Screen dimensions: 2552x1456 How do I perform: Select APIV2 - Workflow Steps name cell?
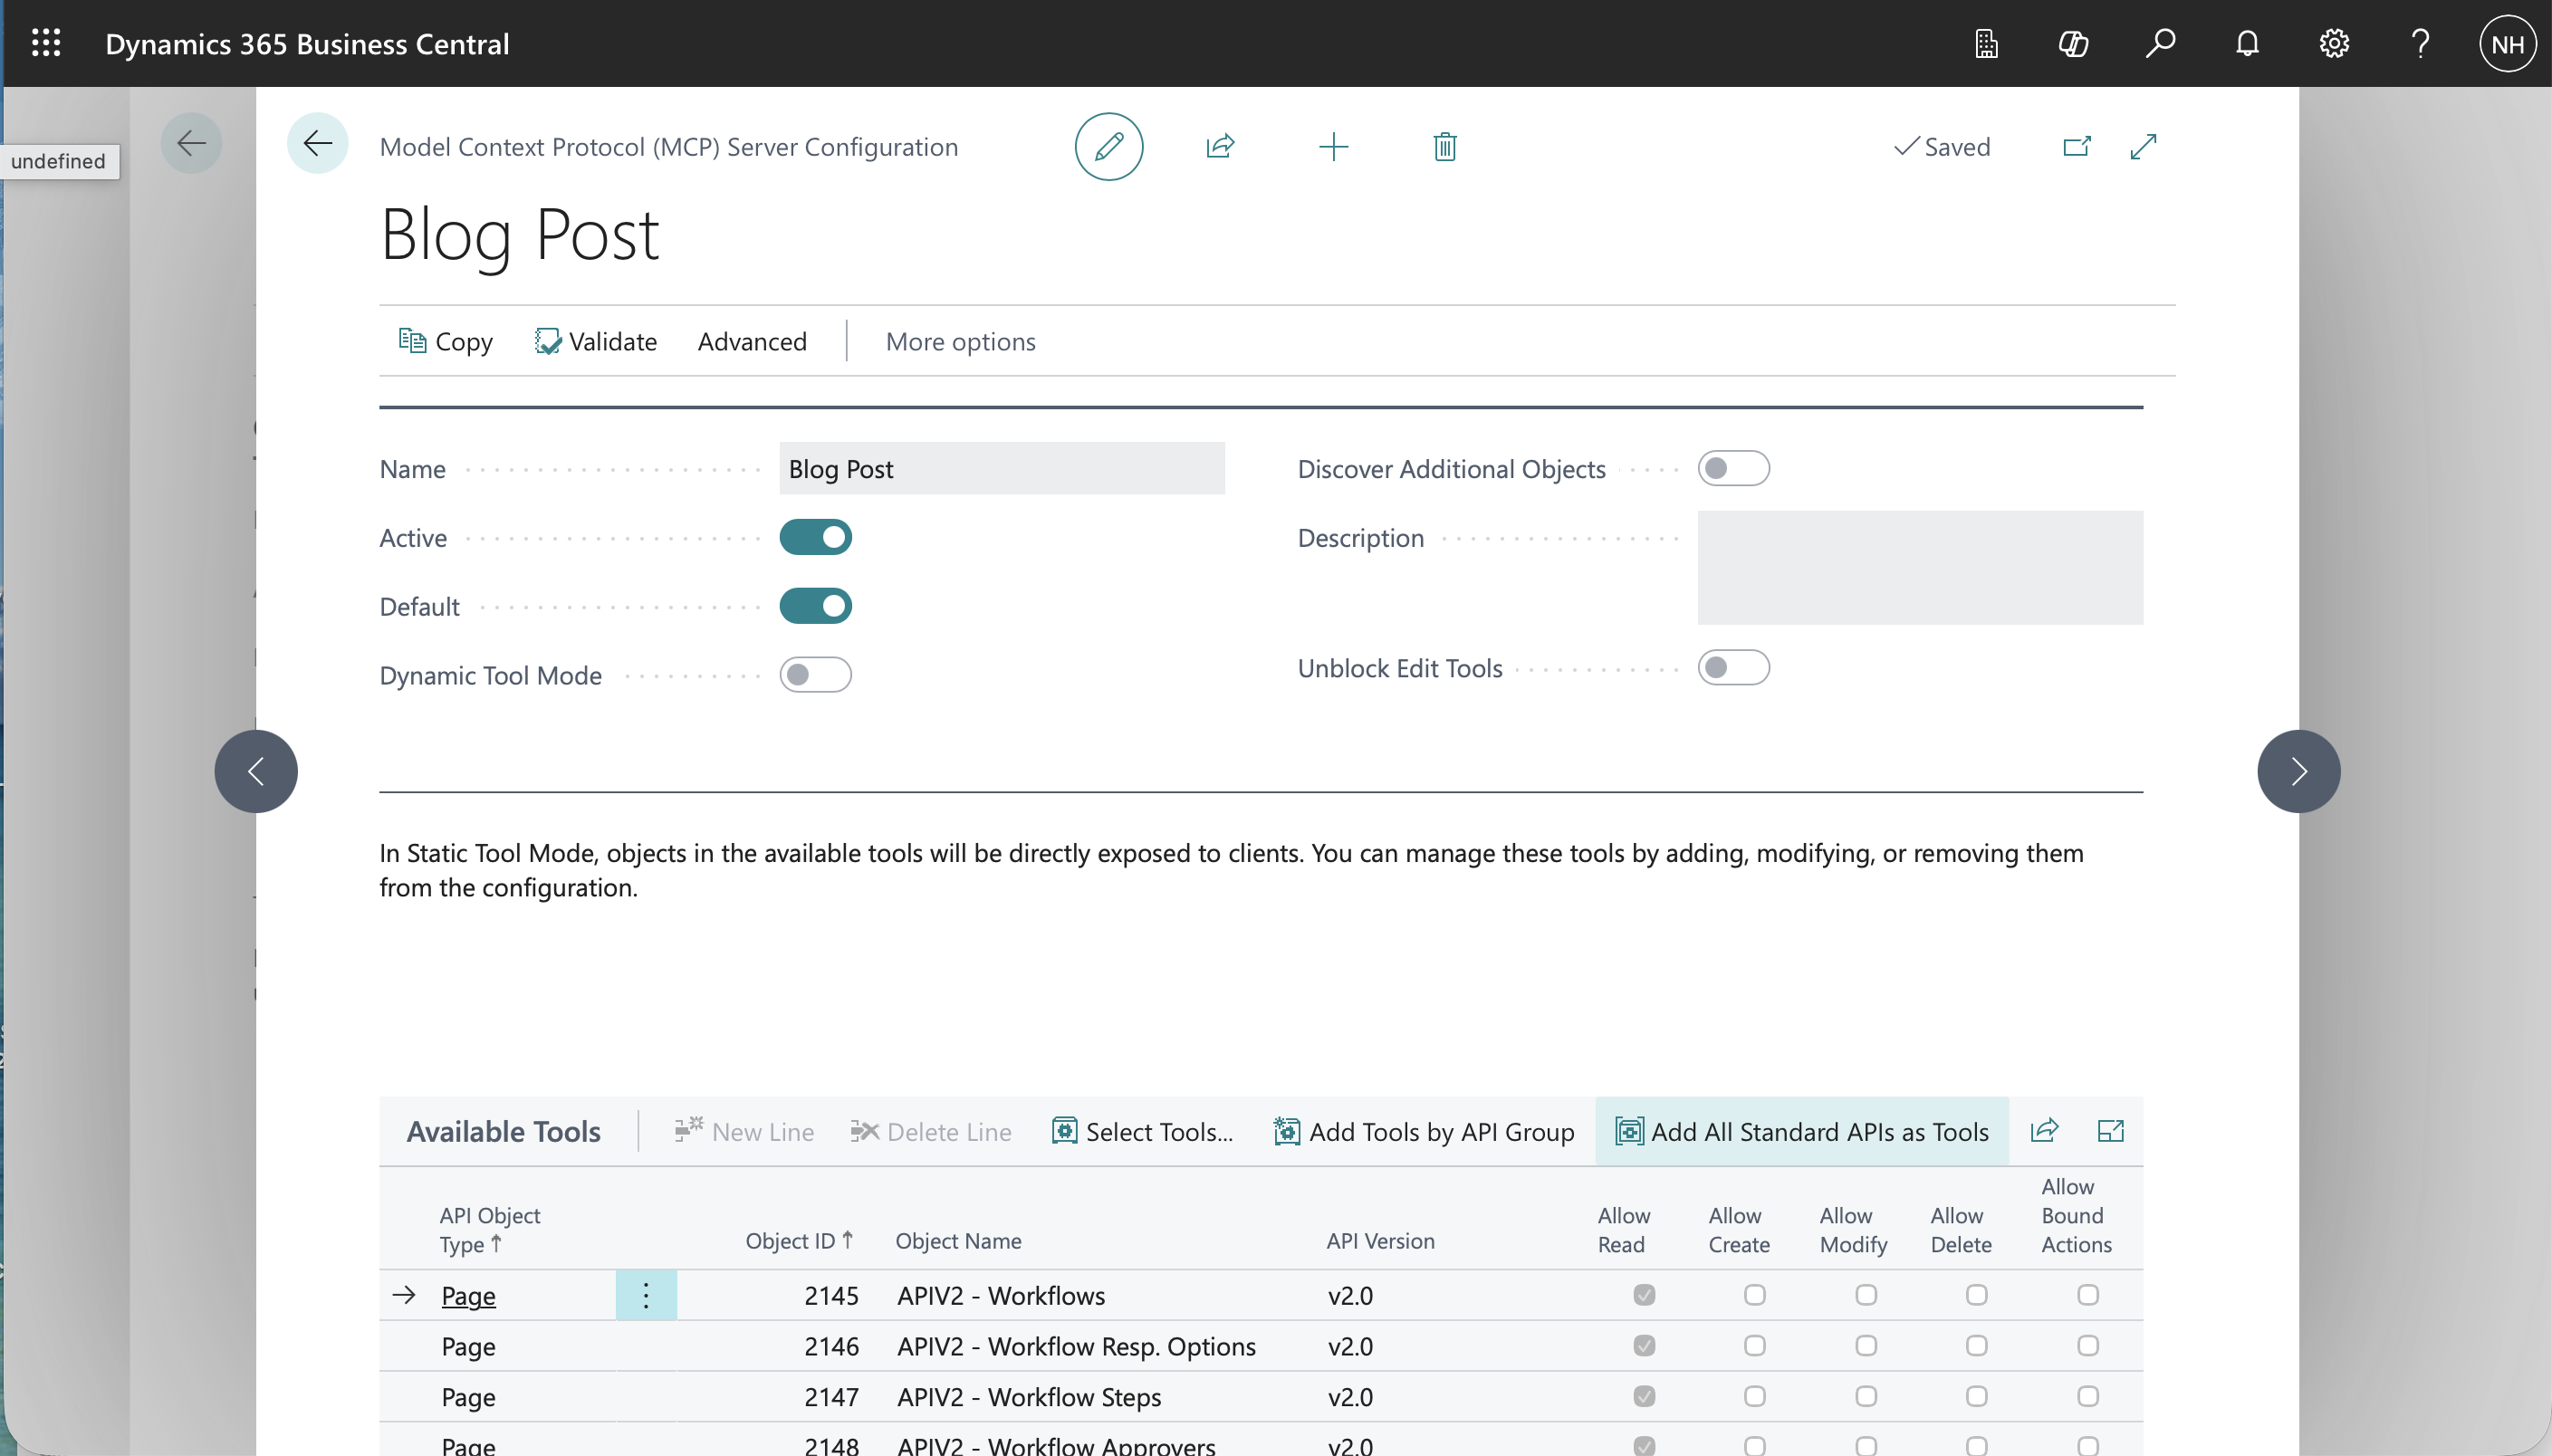click(1029, 1397)
